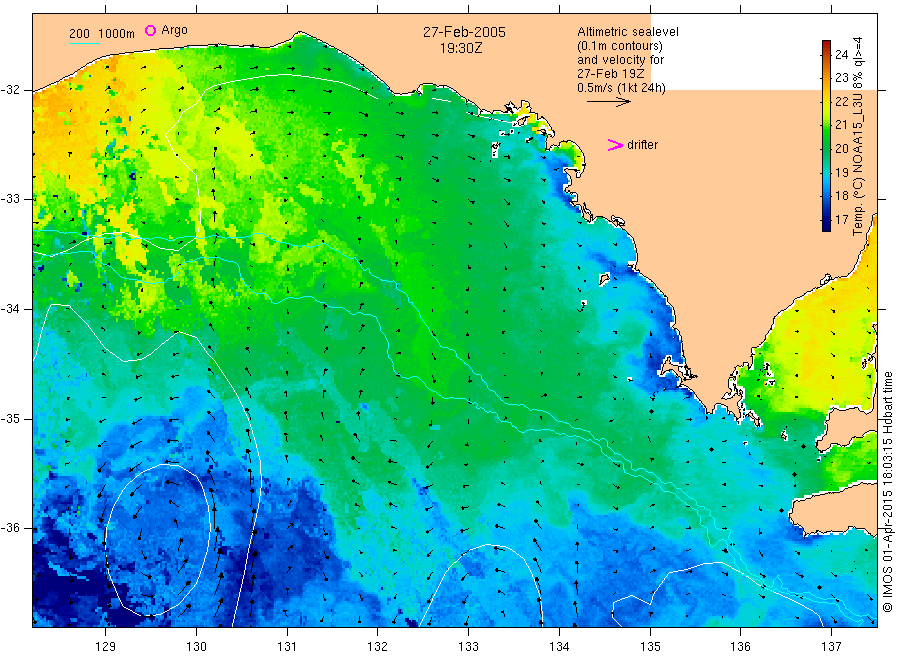Click the longitude axis label '133'
Viewport: 900px width, 660px height.
(x=468, y=647)
